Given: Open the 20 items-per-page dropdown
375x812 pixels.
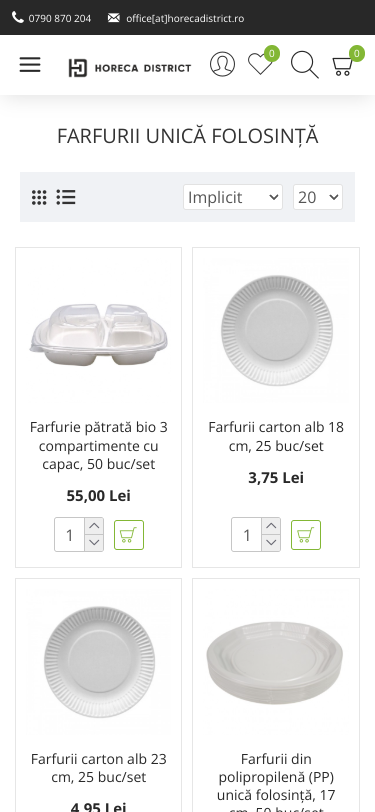Looking at the screenshot, I should [318, 197].
